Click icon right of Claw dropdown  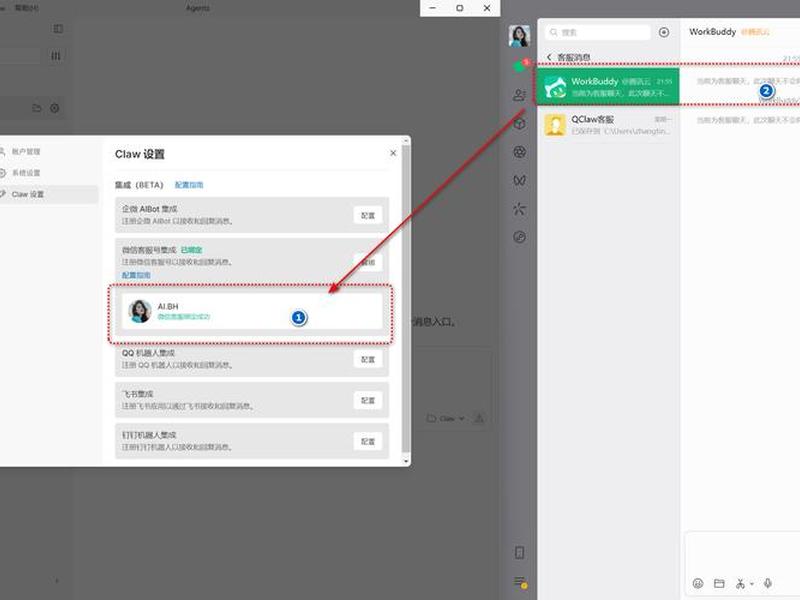click(479, 418)
